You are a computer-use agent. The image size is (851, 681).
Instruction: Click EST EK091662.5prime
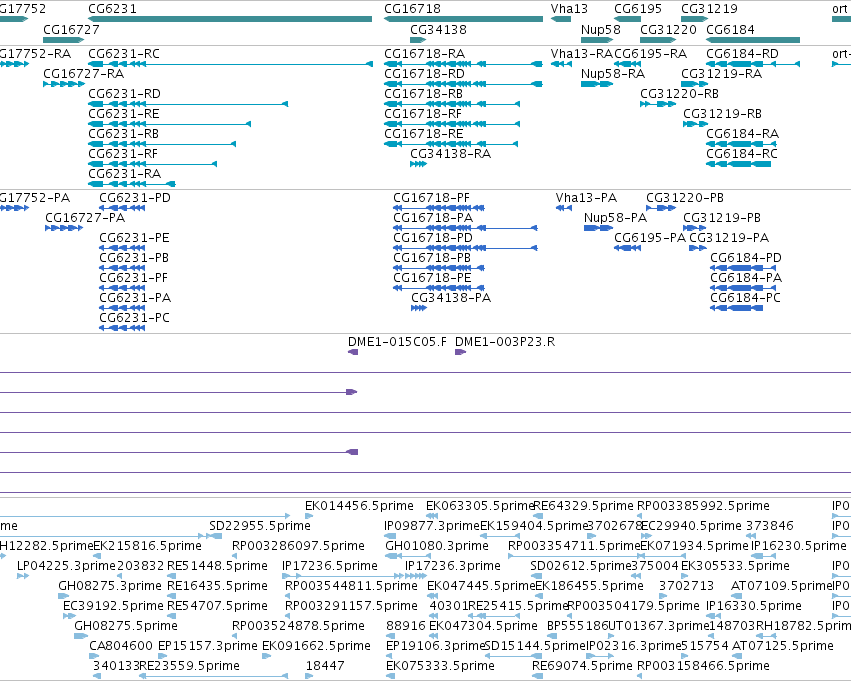click(266, 656)
